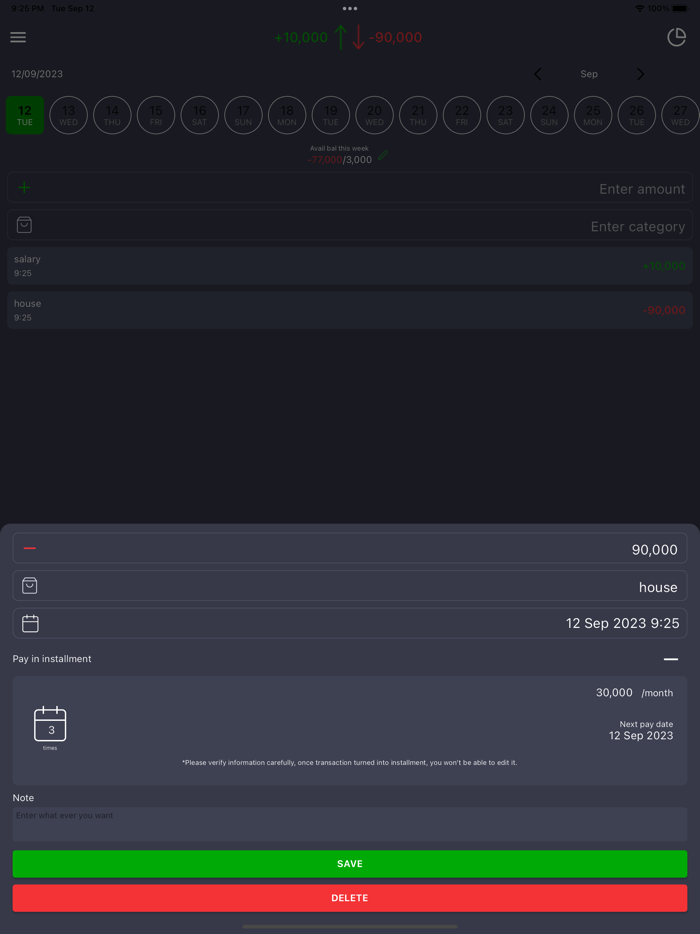
Task: Select date 23 SAT
Action: coord(505,115)
